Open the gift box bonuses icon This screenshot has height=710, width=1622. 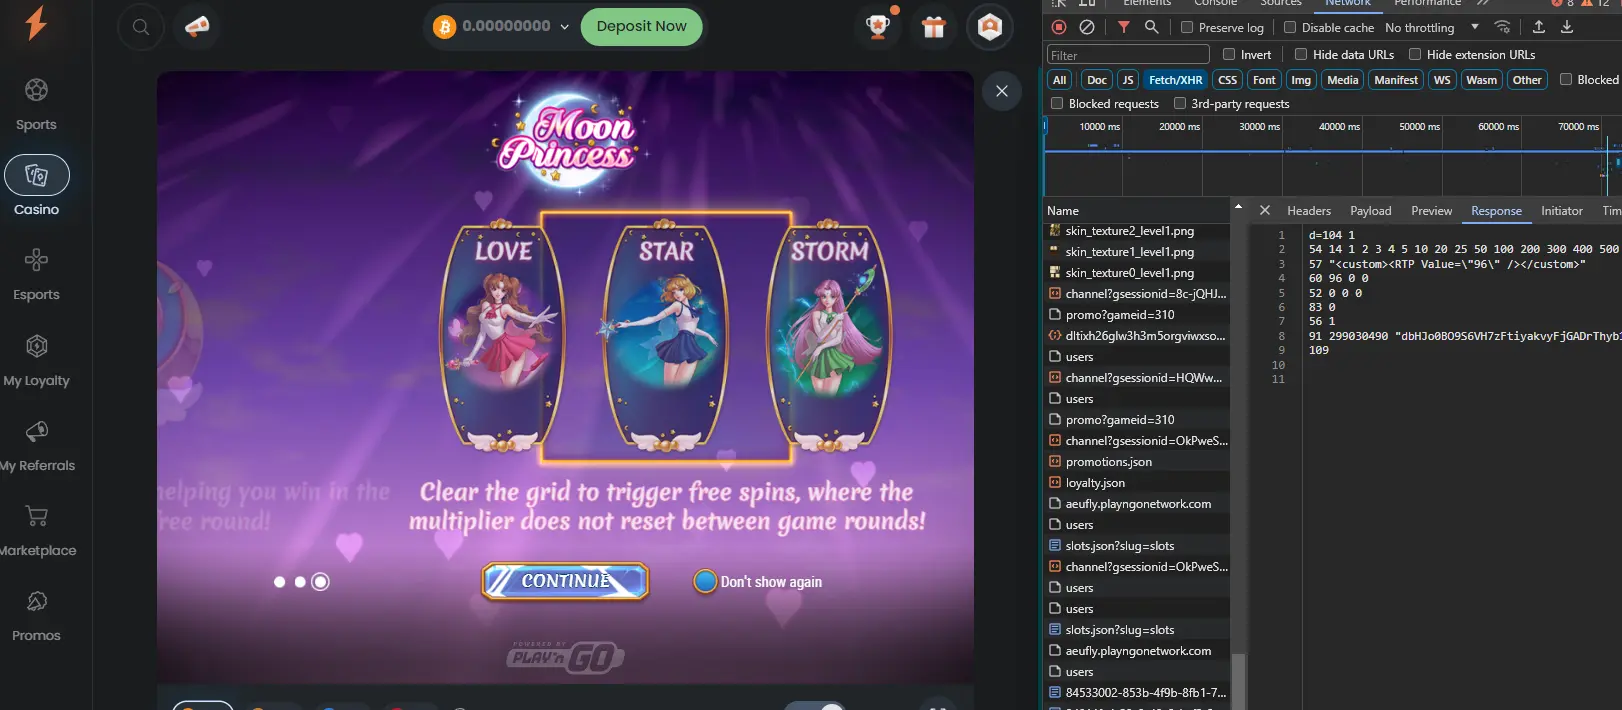click(x=934, y=27)
